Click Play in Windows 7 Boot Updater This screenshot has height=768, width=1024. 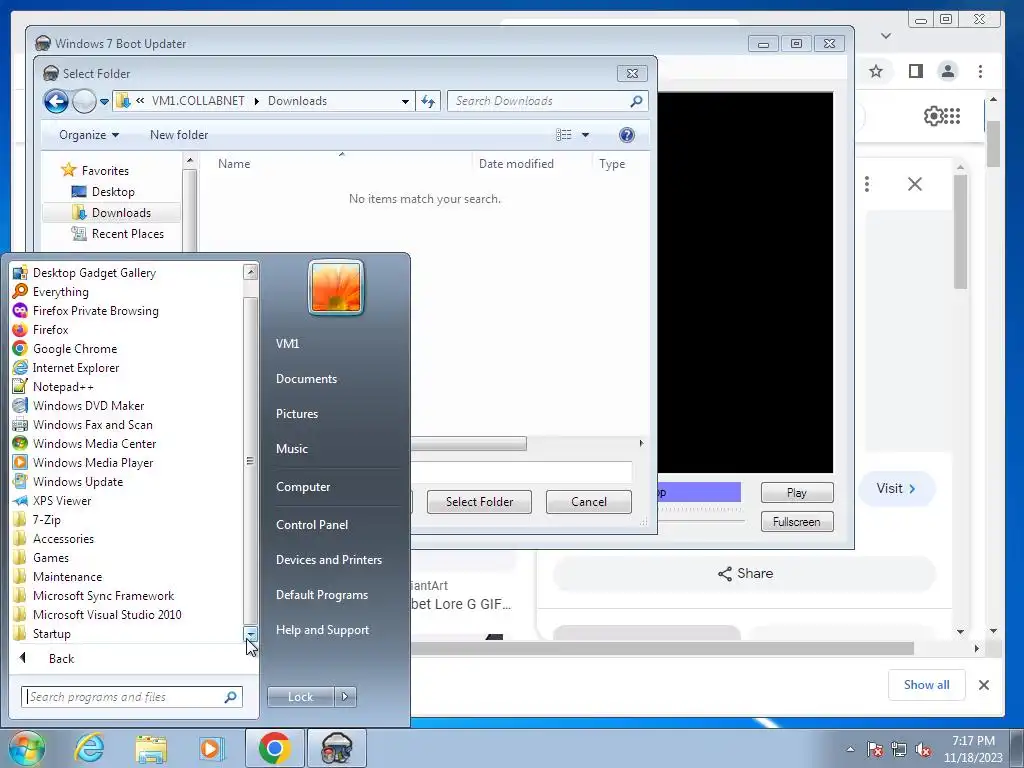click(x=797, y=493)
